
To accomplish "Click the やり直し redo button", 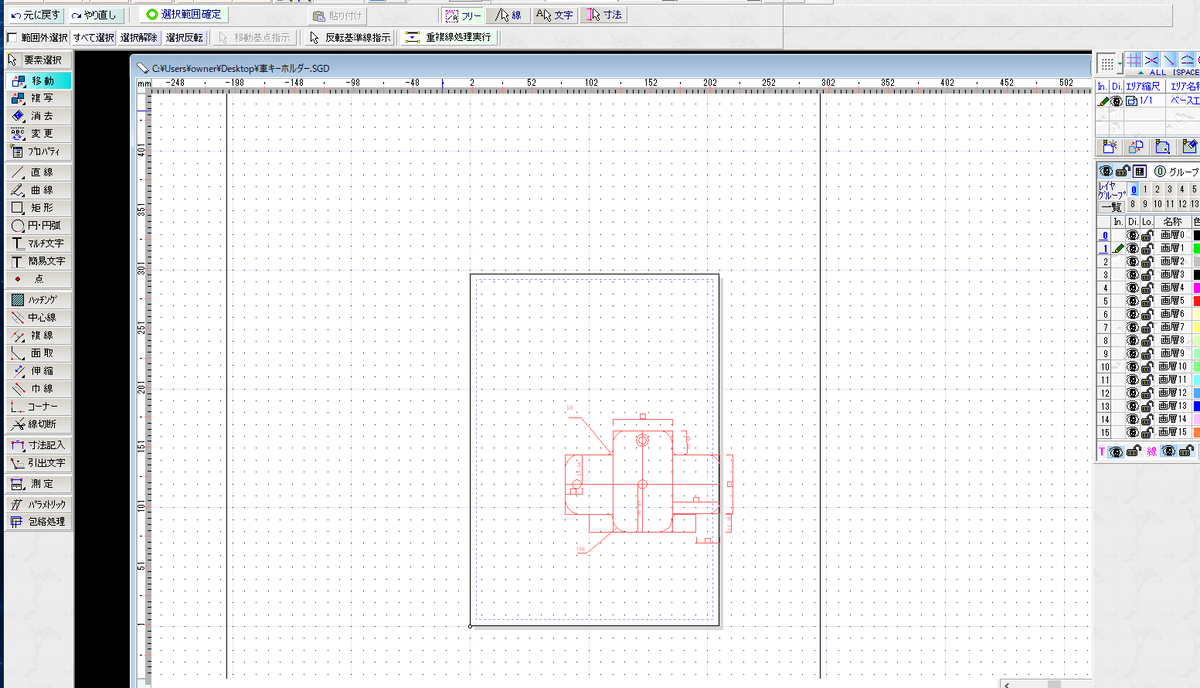I will pos(97,16).
